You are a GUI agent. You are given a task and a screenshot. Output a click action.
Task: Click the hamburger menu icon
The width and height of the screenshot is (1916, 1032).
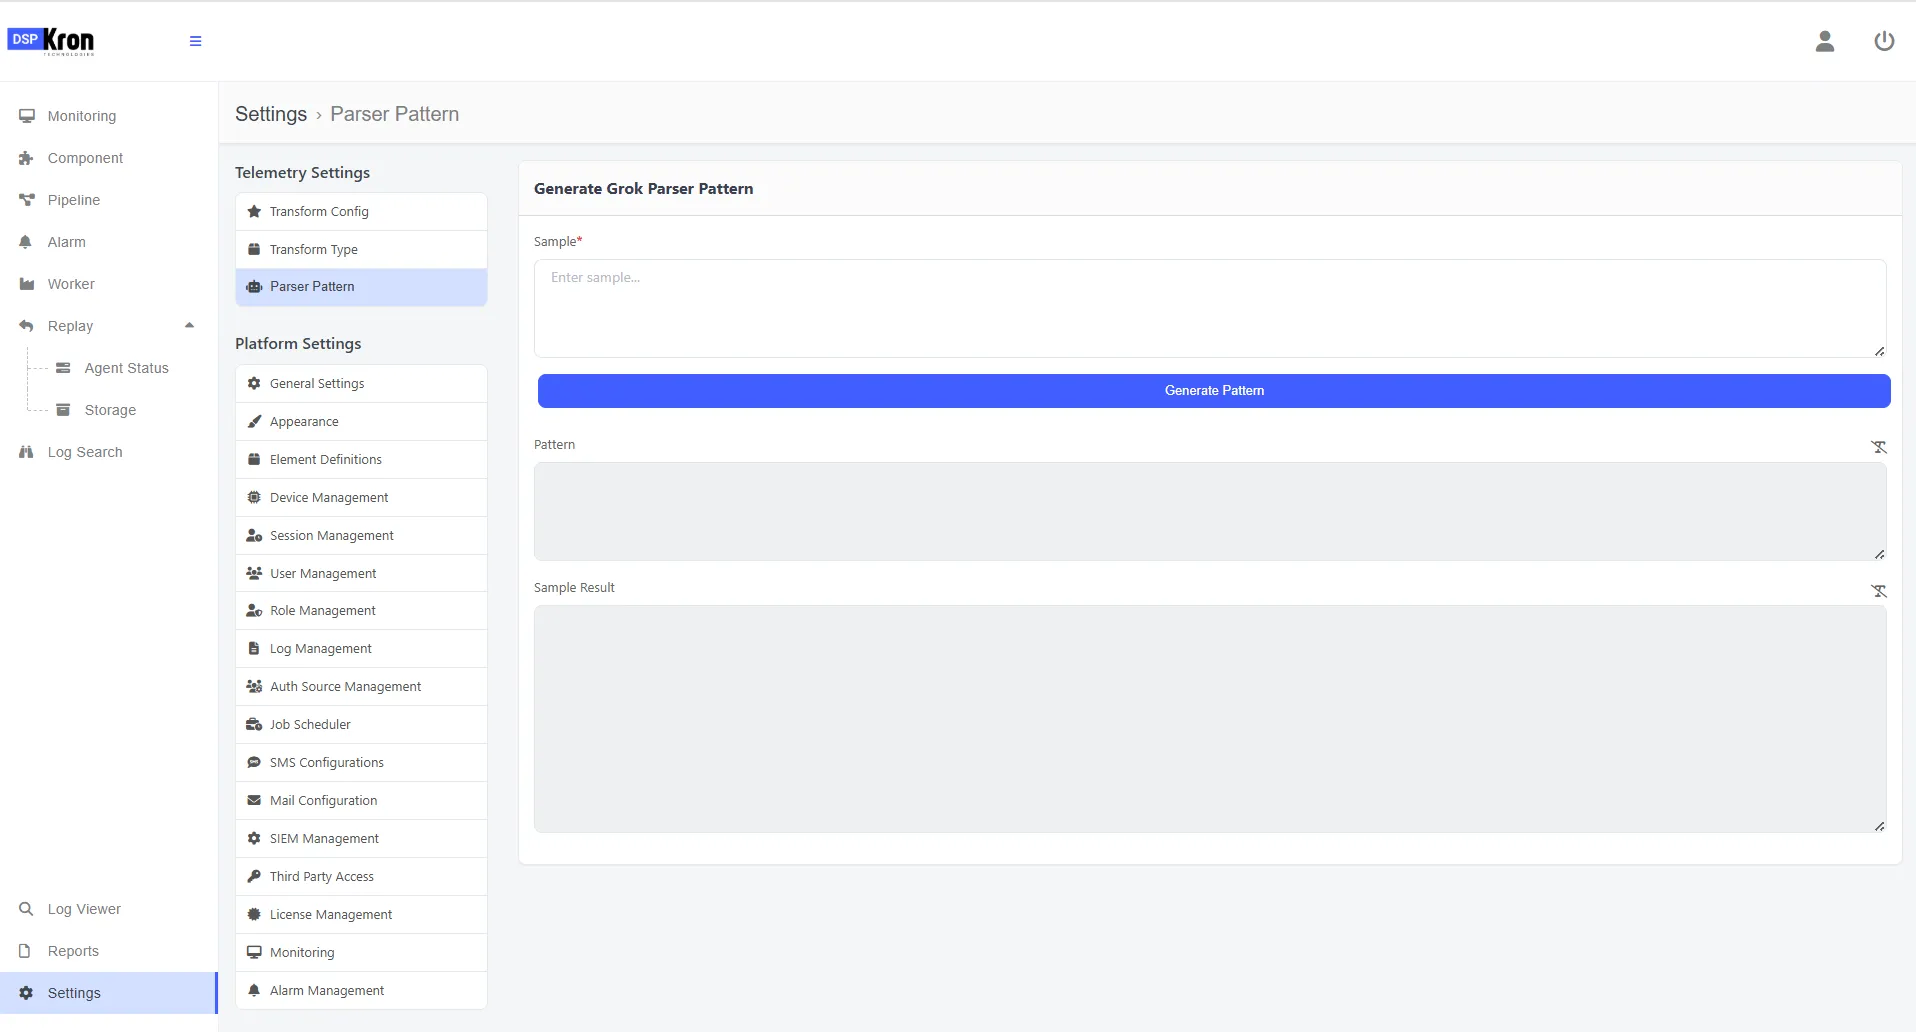195,41
